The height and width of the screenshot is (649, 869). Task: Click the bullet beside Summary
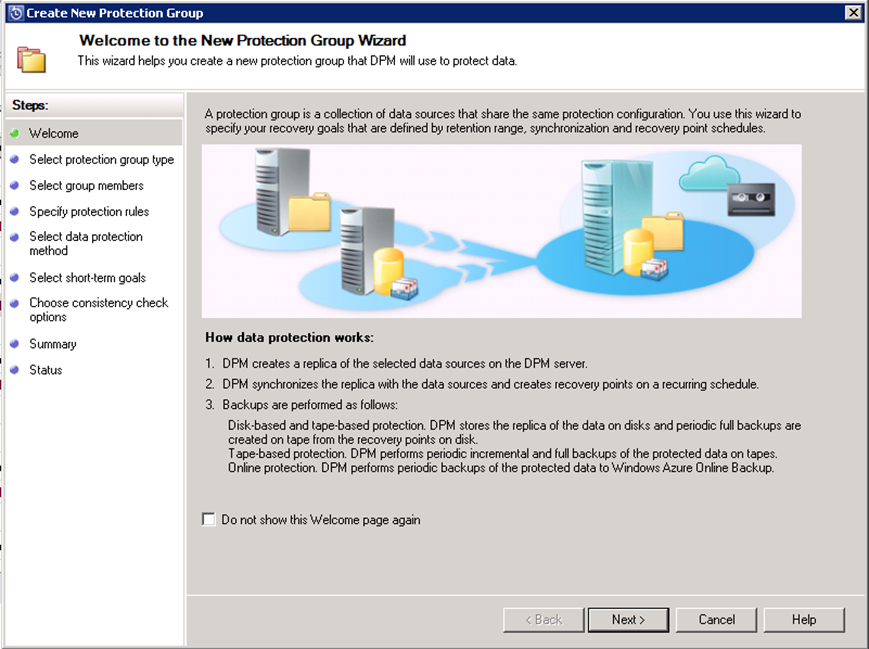[x=15, y=344]
